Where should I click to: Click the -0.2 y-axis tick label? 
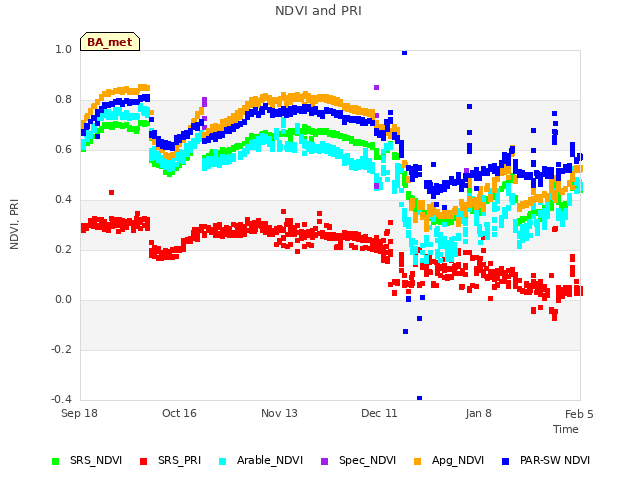[x=61, y=349]
